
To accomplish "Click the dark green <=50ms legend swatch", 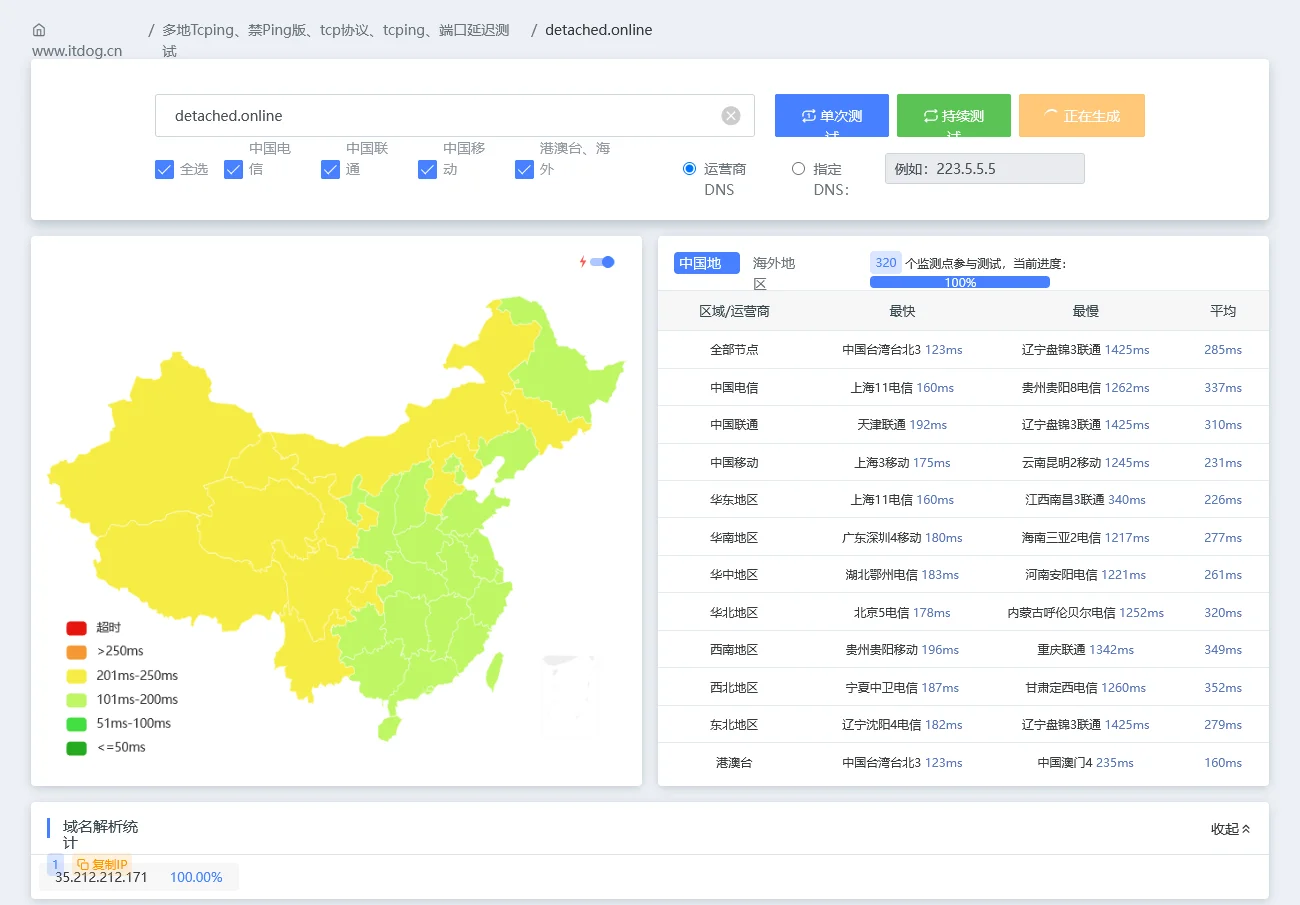I will click(77, 748).
